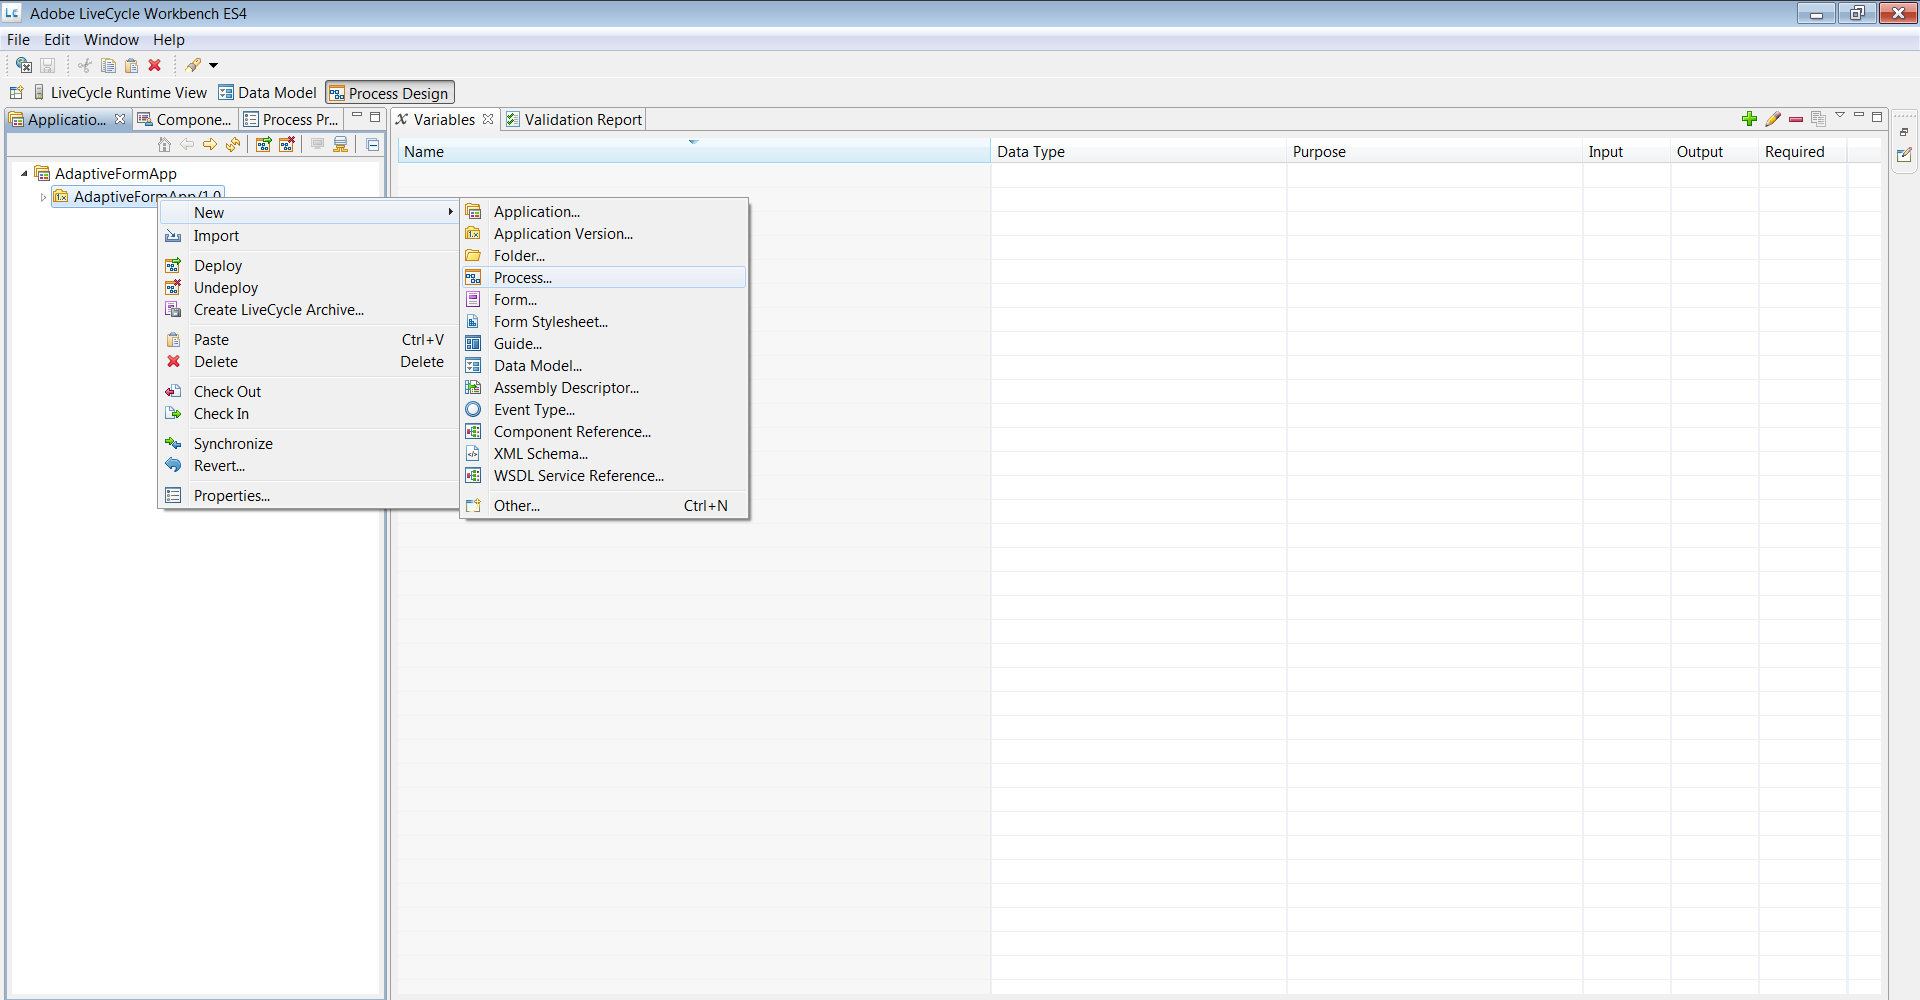1920x1000 pixels.
Task: Click the deploy icon with green arrow
Action: 264,145
